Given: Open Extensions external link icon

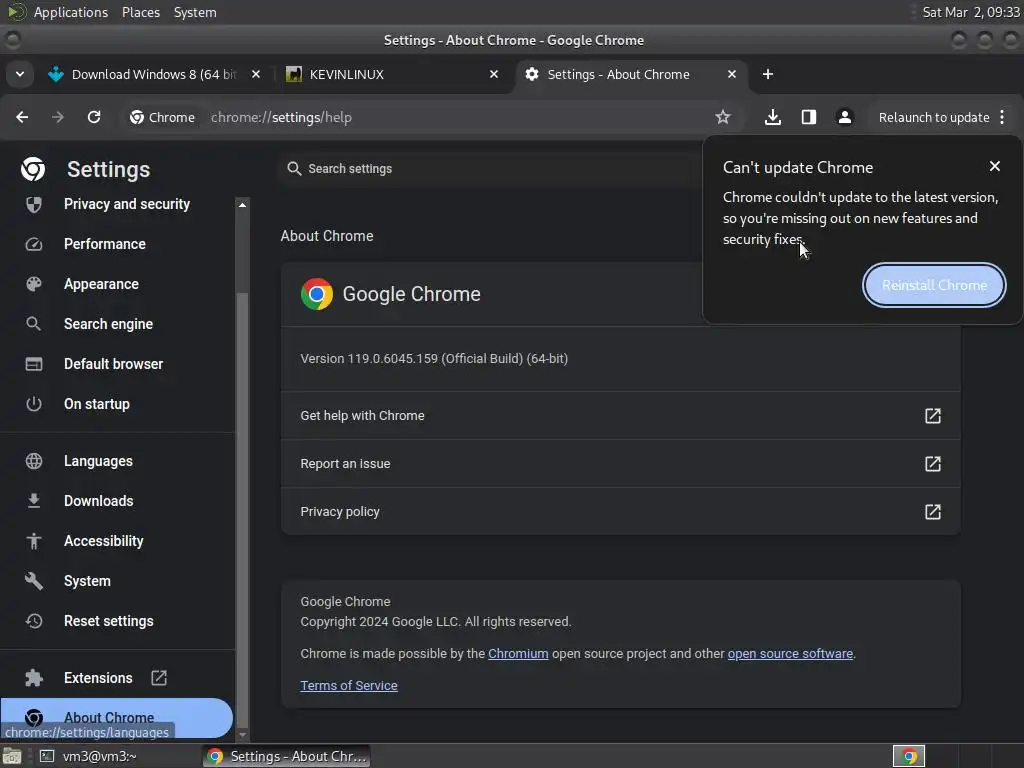Looking at the screenshot, I should [159, 678].
